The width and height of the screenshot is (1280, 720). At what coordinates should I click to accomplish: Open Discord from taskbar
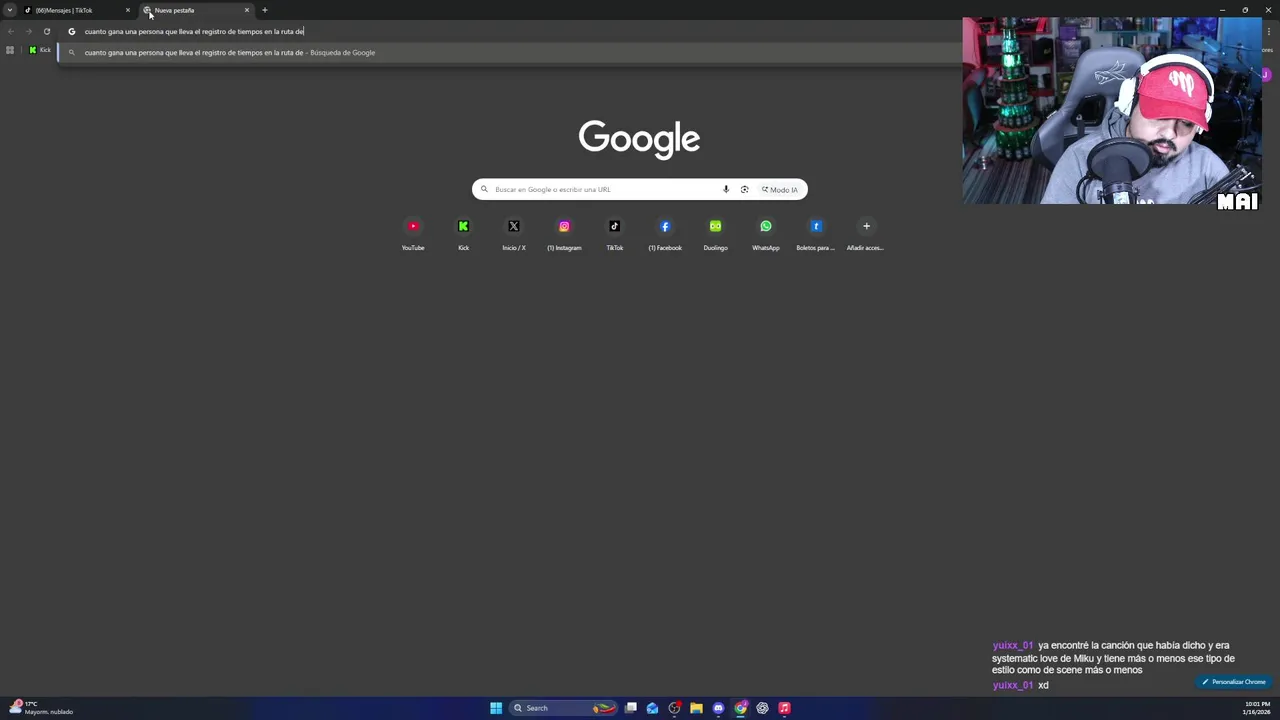pyautogui.click(x=718, y=708)
